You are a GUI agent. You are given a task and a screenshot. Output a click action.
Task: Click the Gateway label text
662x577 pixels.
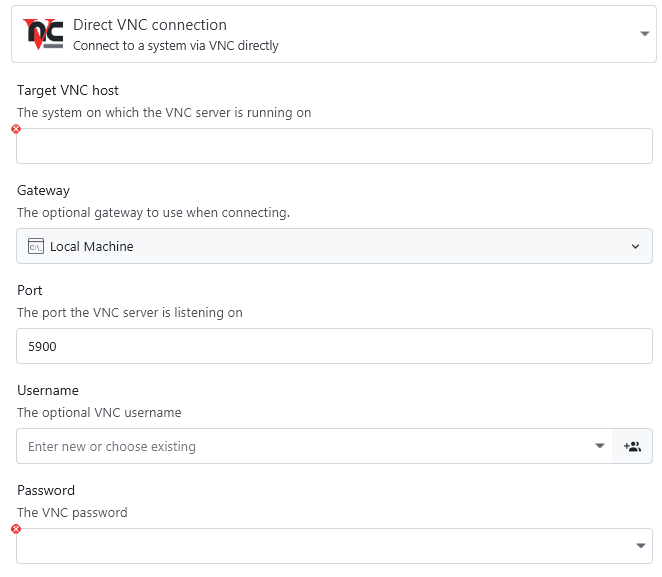(x=44, y=191)
